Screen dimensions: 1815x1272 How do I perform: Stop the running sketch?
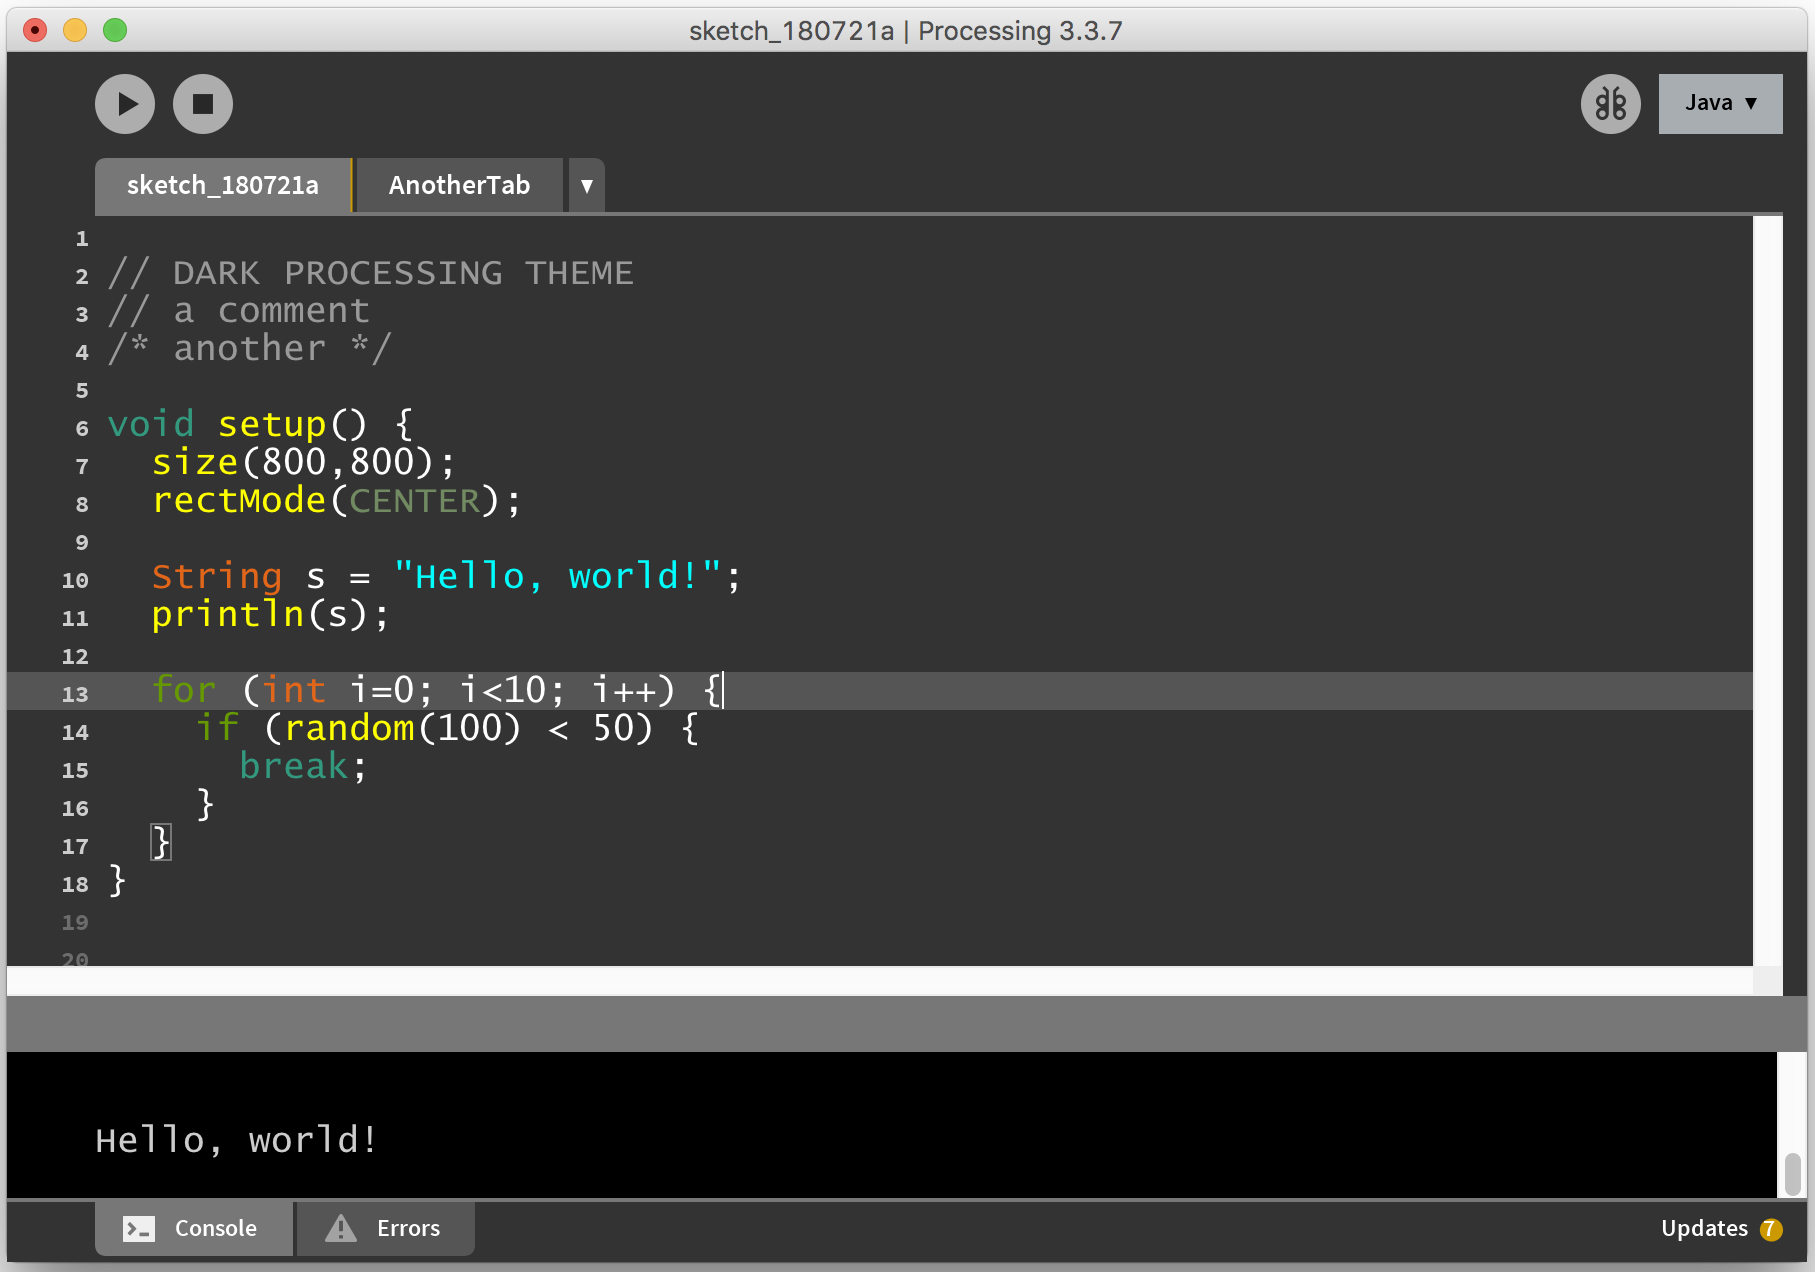pyautogui.click(x=203, y=104)
